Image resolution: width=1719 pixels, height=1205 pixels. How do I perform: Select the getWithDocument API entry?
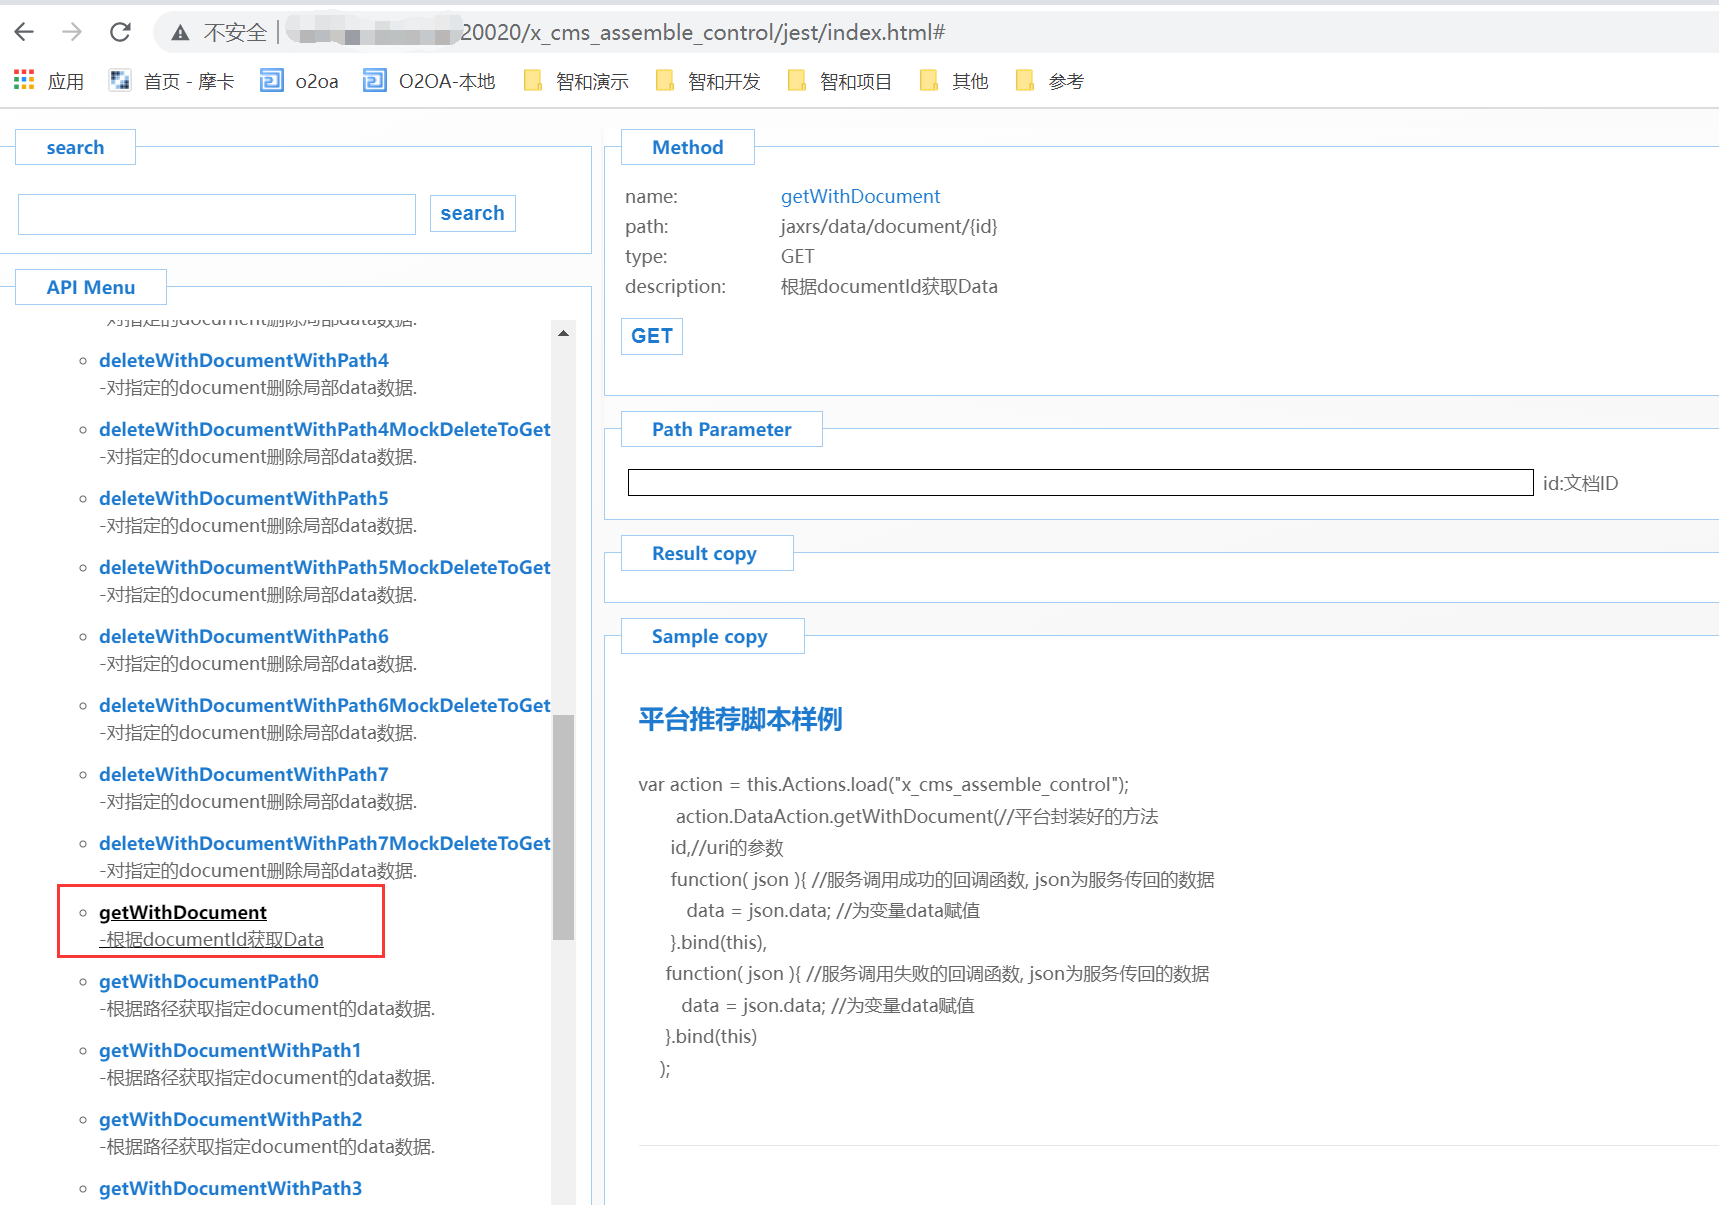point(183,912)
